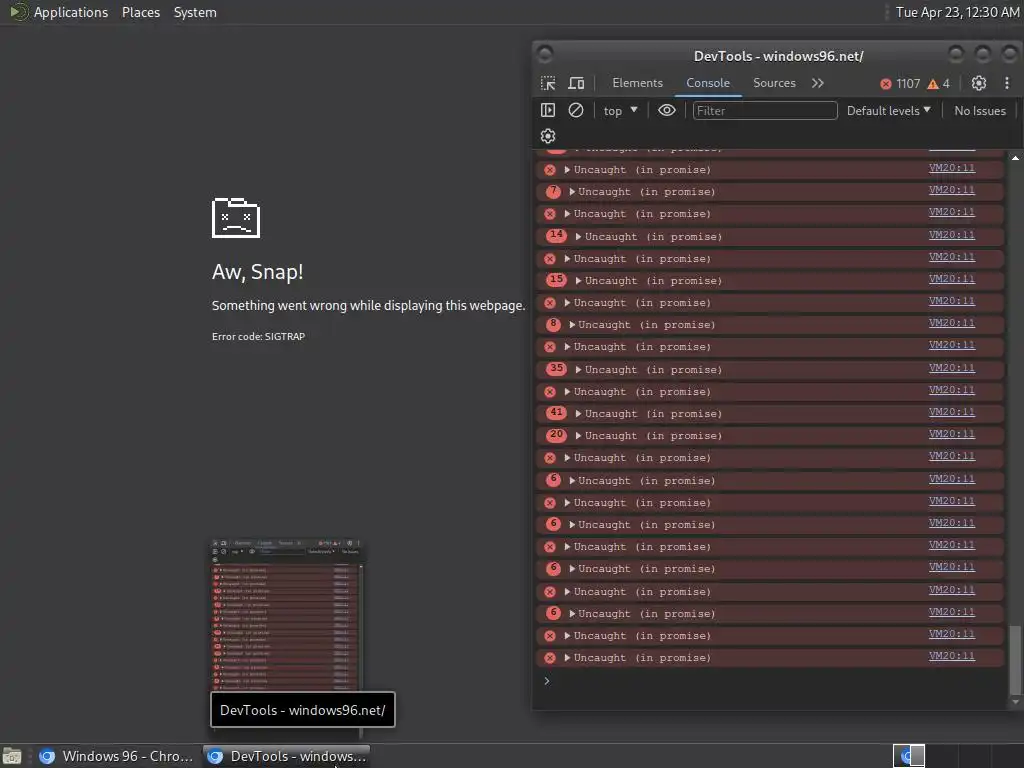The height and width of the screenshot is (768, 1024).
Task: Click the 'Error code: SIGTRAP' text
Action: pyautogui.click(x=258, y=336)
